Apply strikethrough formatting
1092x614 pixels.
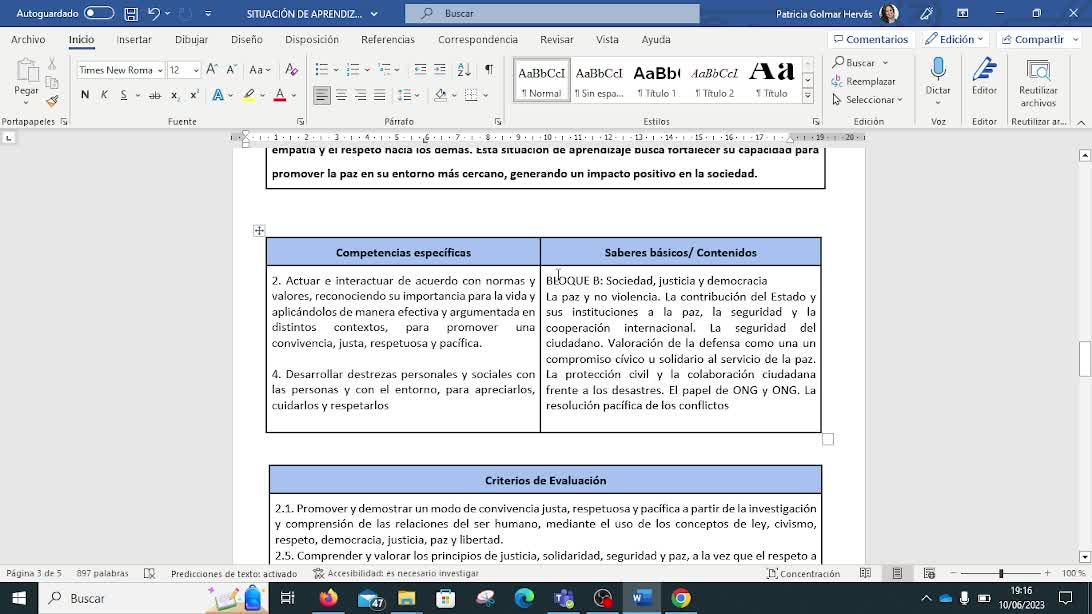[155, 95]
